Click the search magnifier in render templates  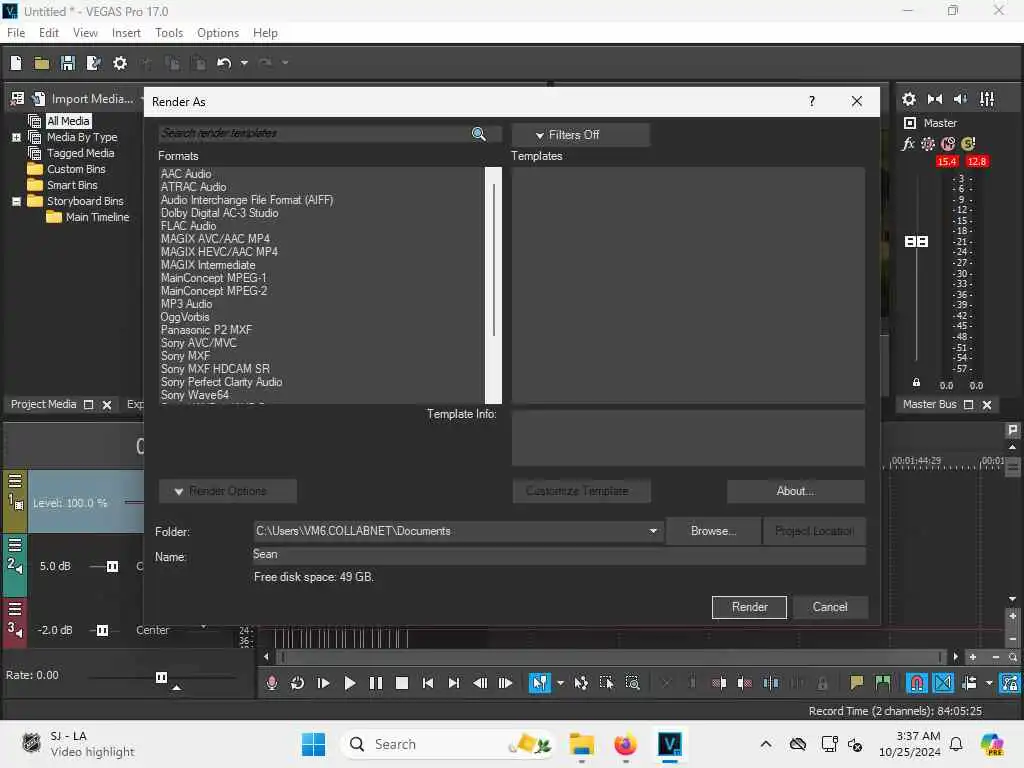click(x=479, y=134)
